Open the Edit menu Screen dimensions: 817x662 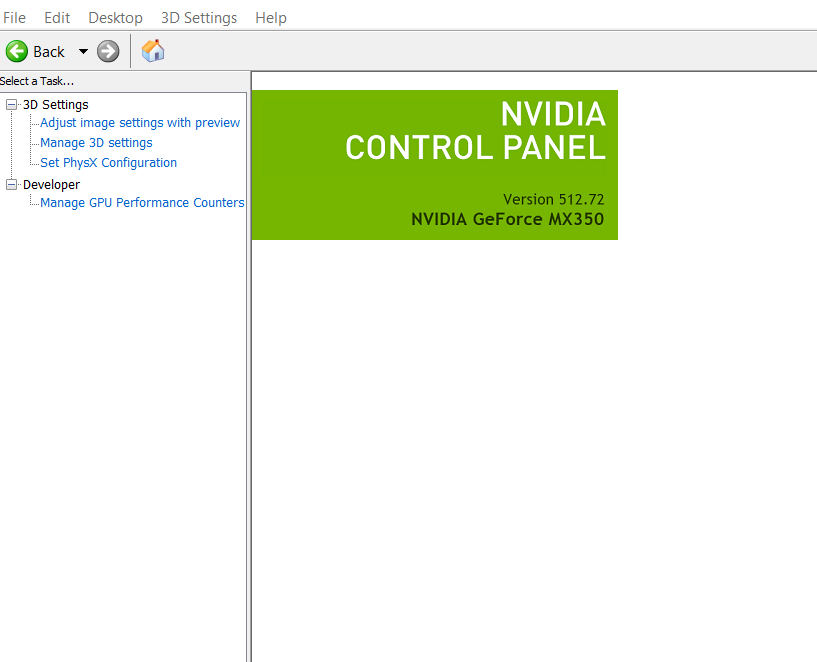(57, 18)
